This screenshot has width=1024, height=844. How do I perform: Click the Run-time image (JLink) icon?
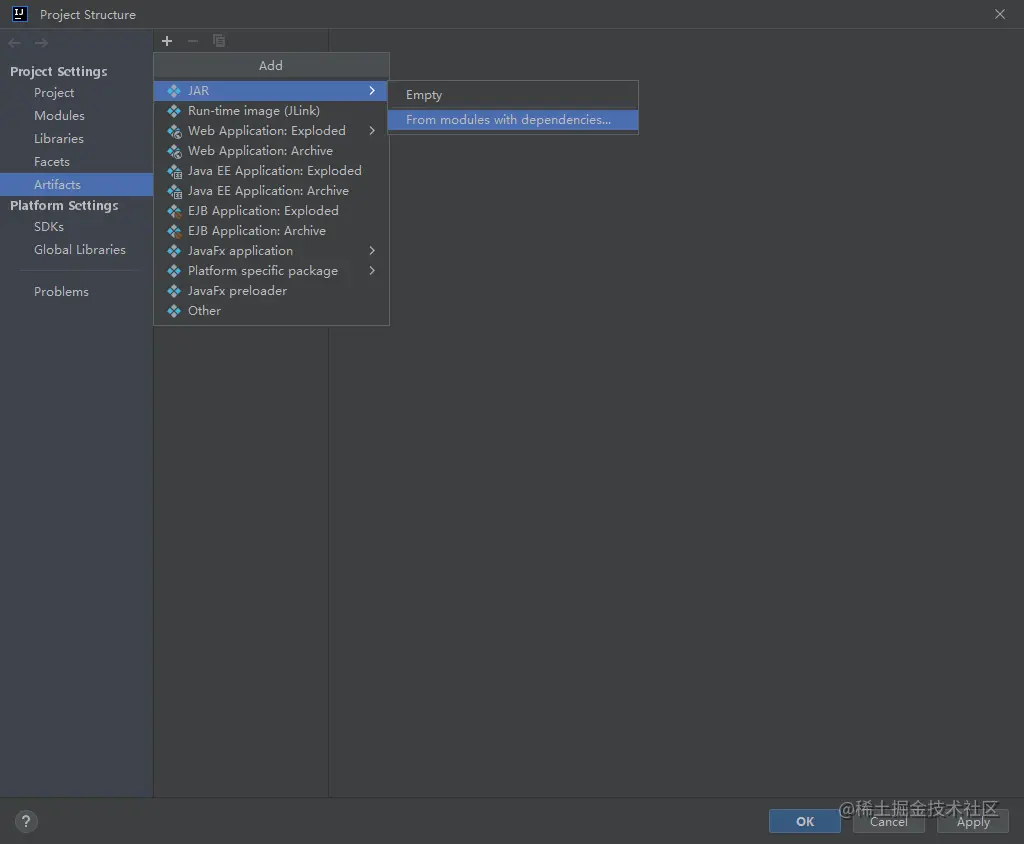pos(174,111)
